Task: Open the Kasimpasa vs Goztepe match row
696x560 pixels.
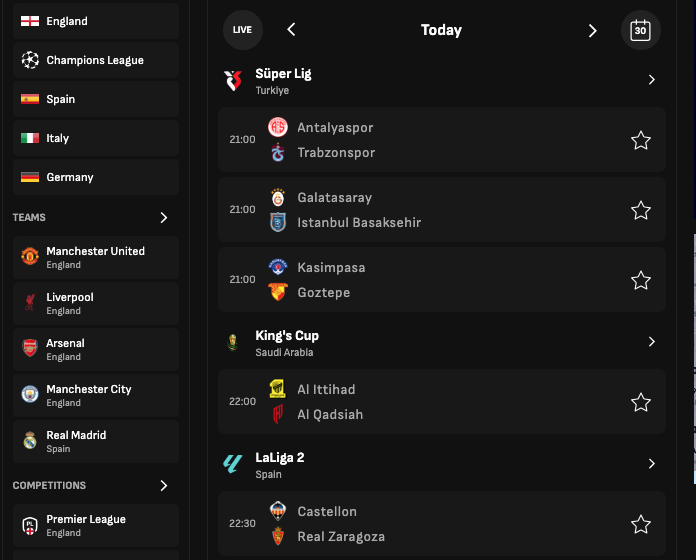Action: 442,280
